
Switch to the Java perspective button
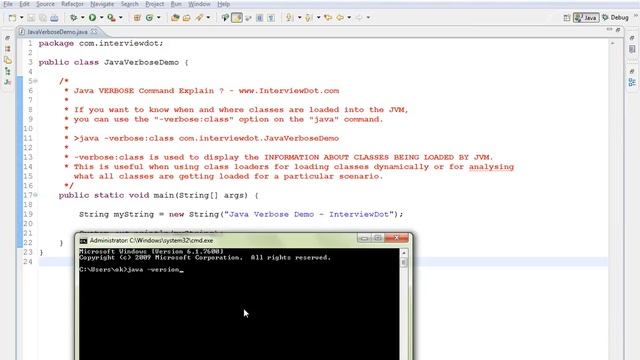click(586, 18)
